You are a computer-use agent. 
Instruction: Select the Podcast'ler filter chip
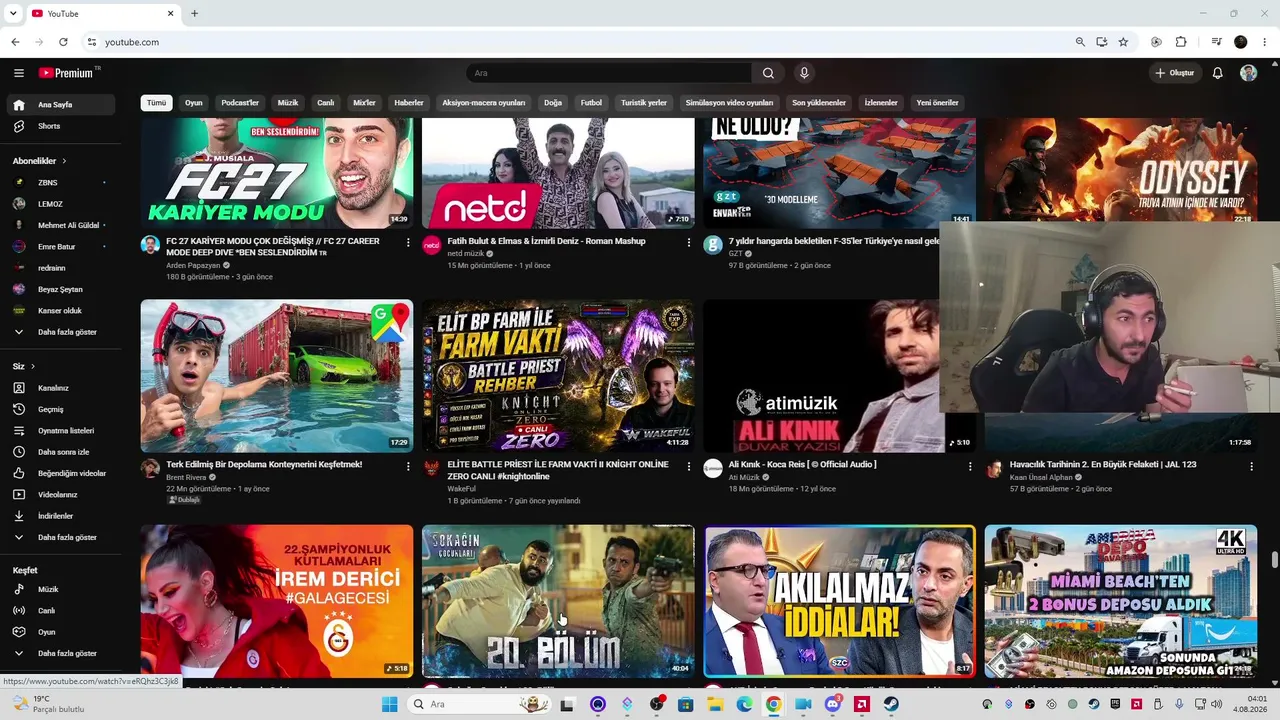click(x=240, y=103)
